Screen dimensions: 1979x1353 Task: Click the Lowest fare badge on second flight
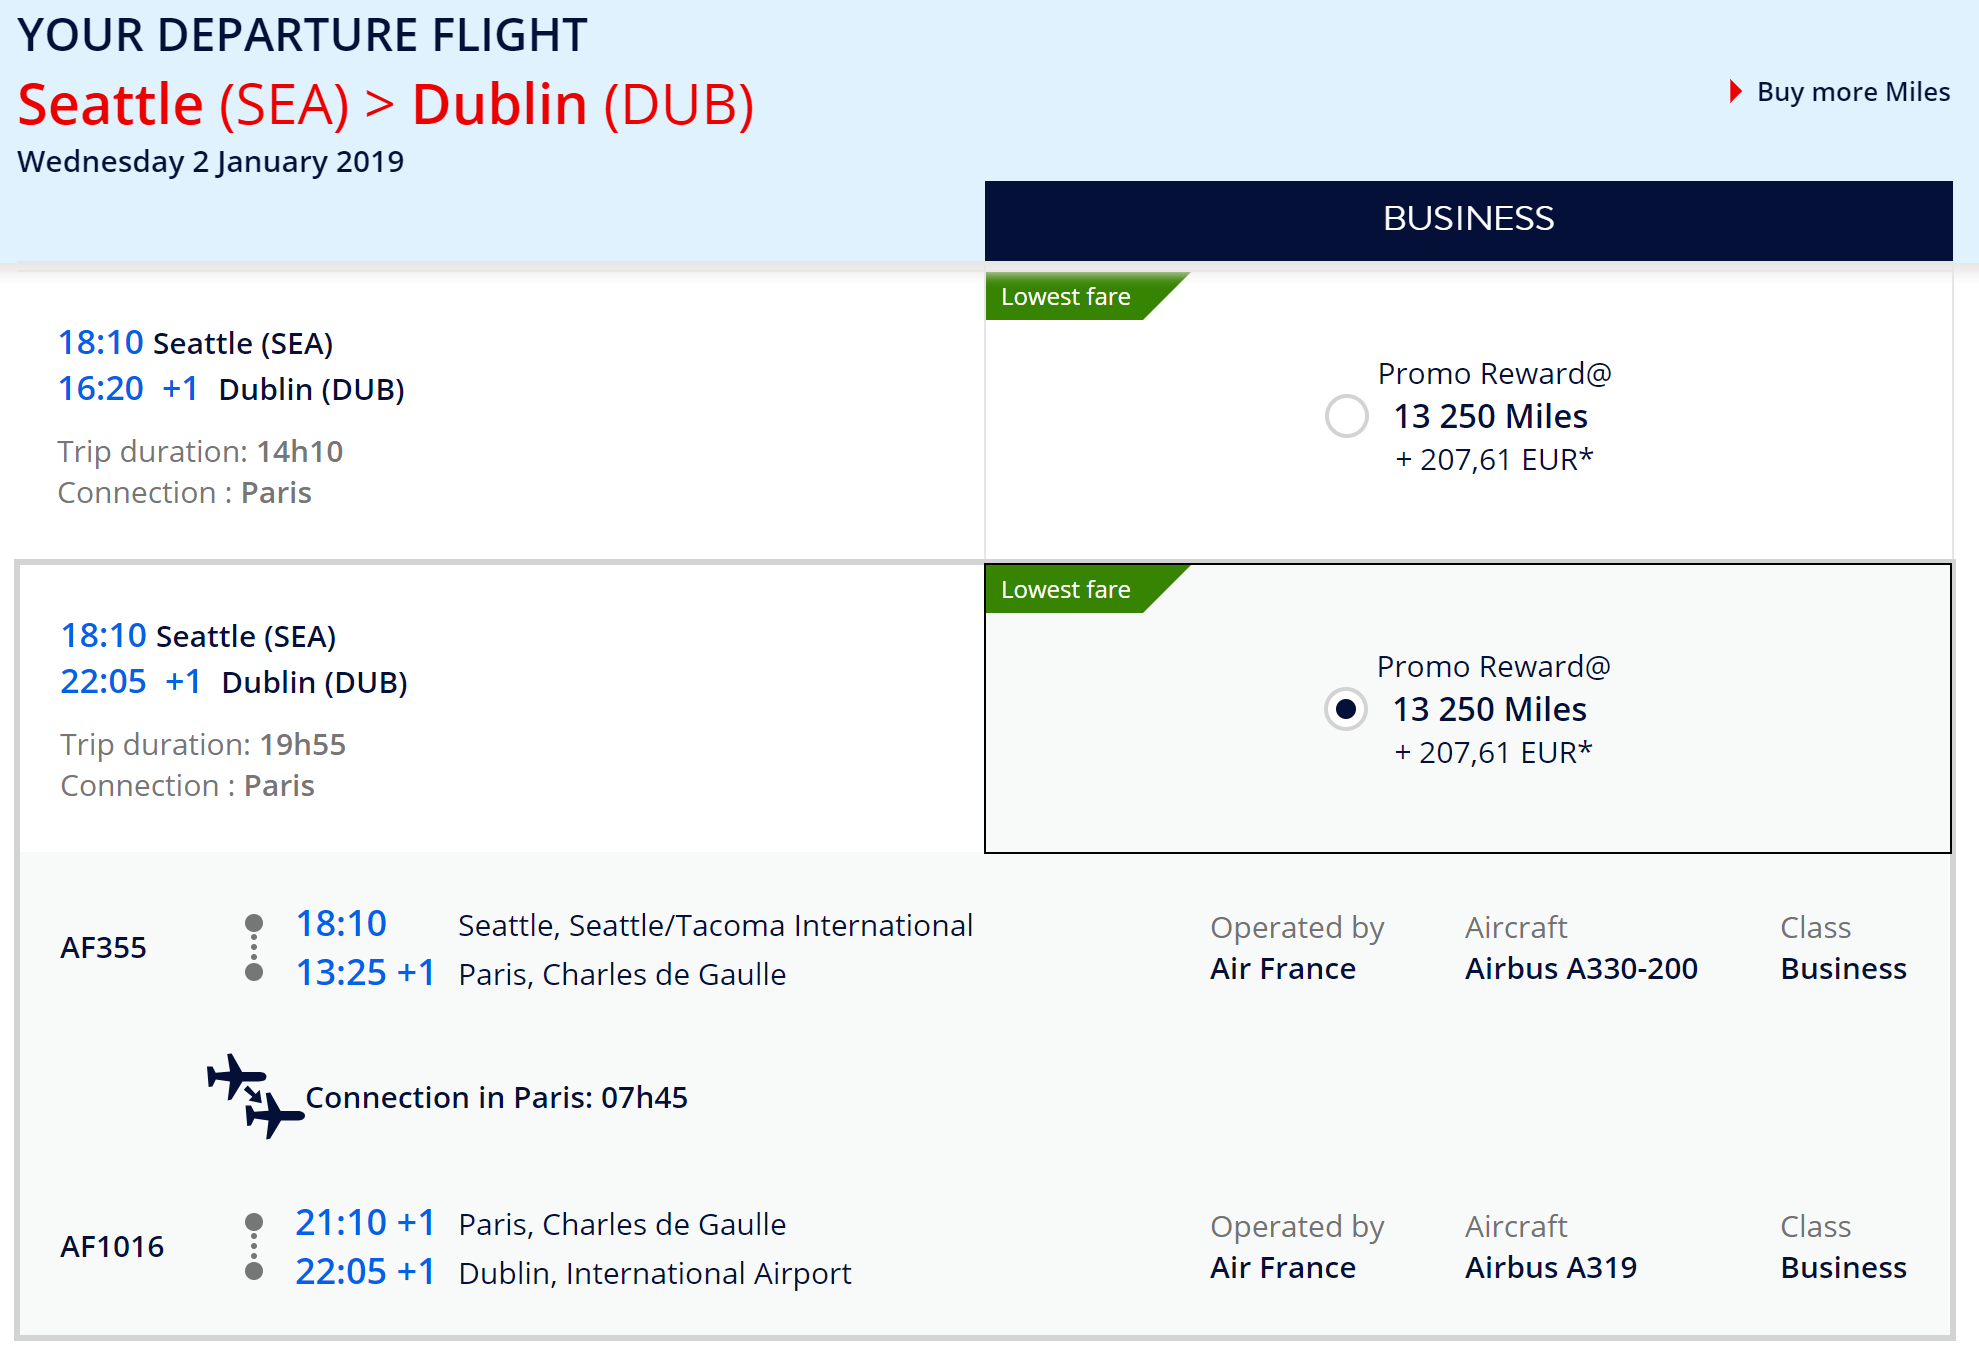[x=1066, y=590]
